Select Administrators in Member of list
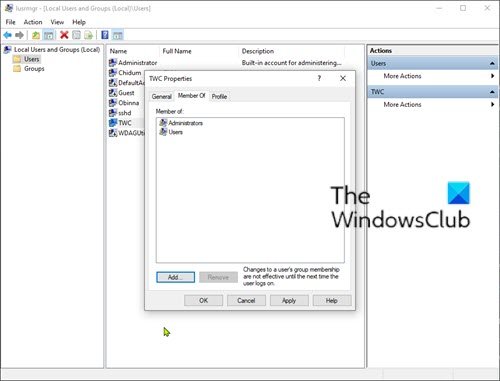The image size is (500, 381). (x=185, y=123)
